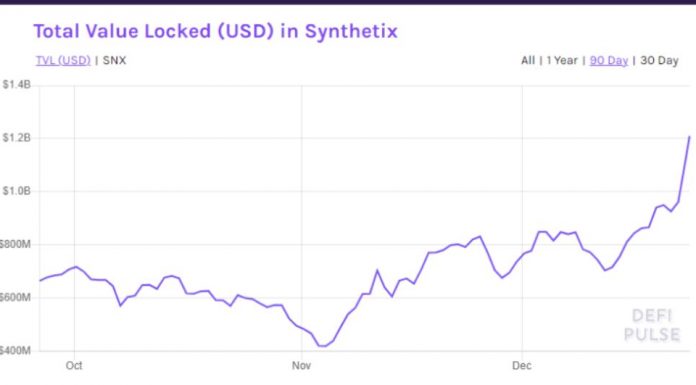The image size is (696, 385).
Task: Click the dark header bar at top
Action: (x=348, y=2)
